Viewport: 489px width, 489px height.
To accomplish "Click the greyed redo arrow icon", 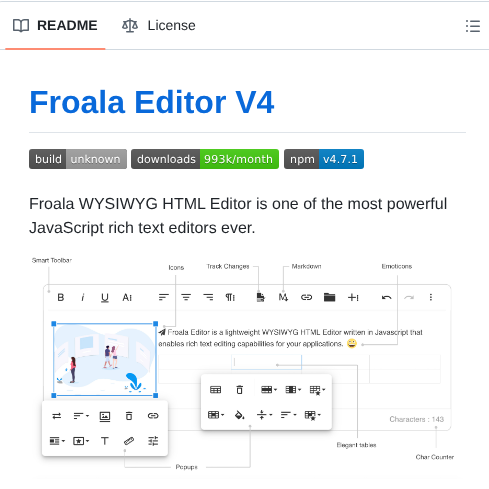I will click(x=409, y=297).
